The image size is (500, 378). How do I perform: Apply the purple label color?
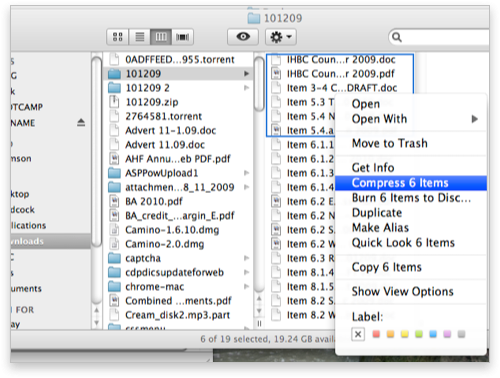(447, 334)
